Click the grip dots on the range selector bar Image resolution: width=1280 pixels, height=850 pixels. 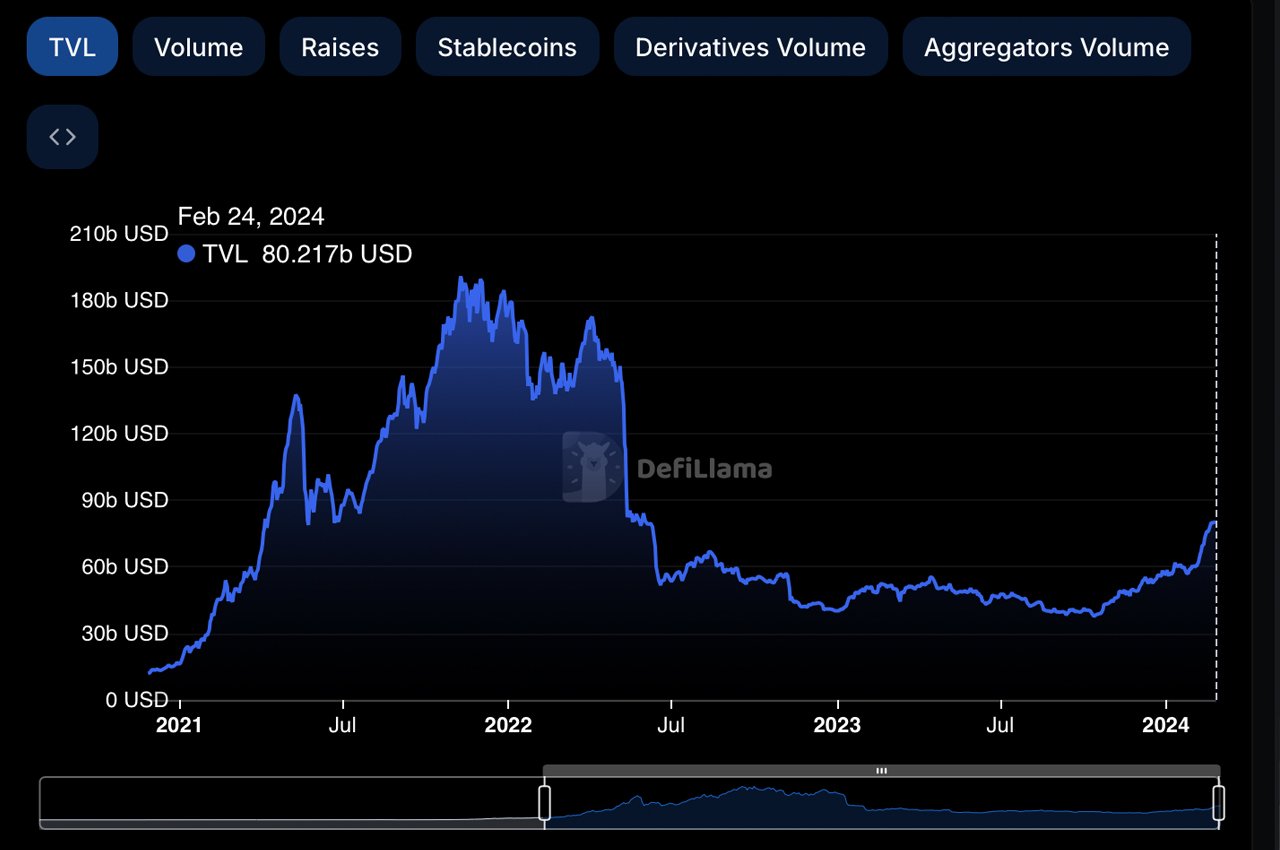pyautogui.click(x=881, y=770)
